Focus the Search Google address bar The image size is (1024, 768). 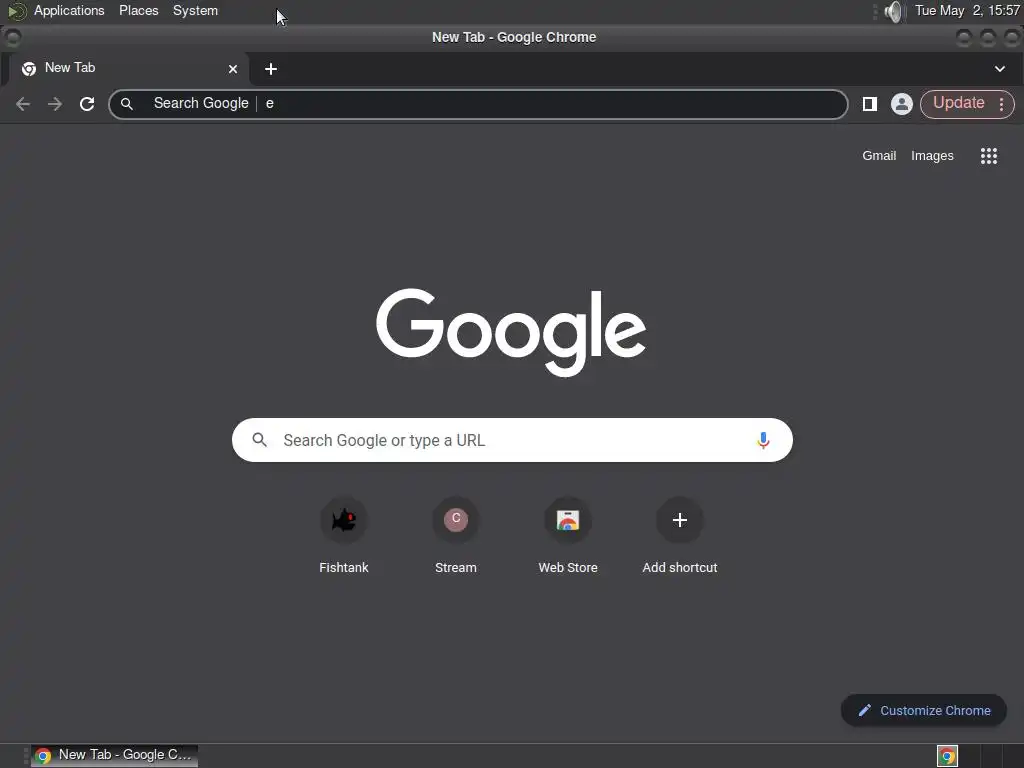[x=478, y=104]
